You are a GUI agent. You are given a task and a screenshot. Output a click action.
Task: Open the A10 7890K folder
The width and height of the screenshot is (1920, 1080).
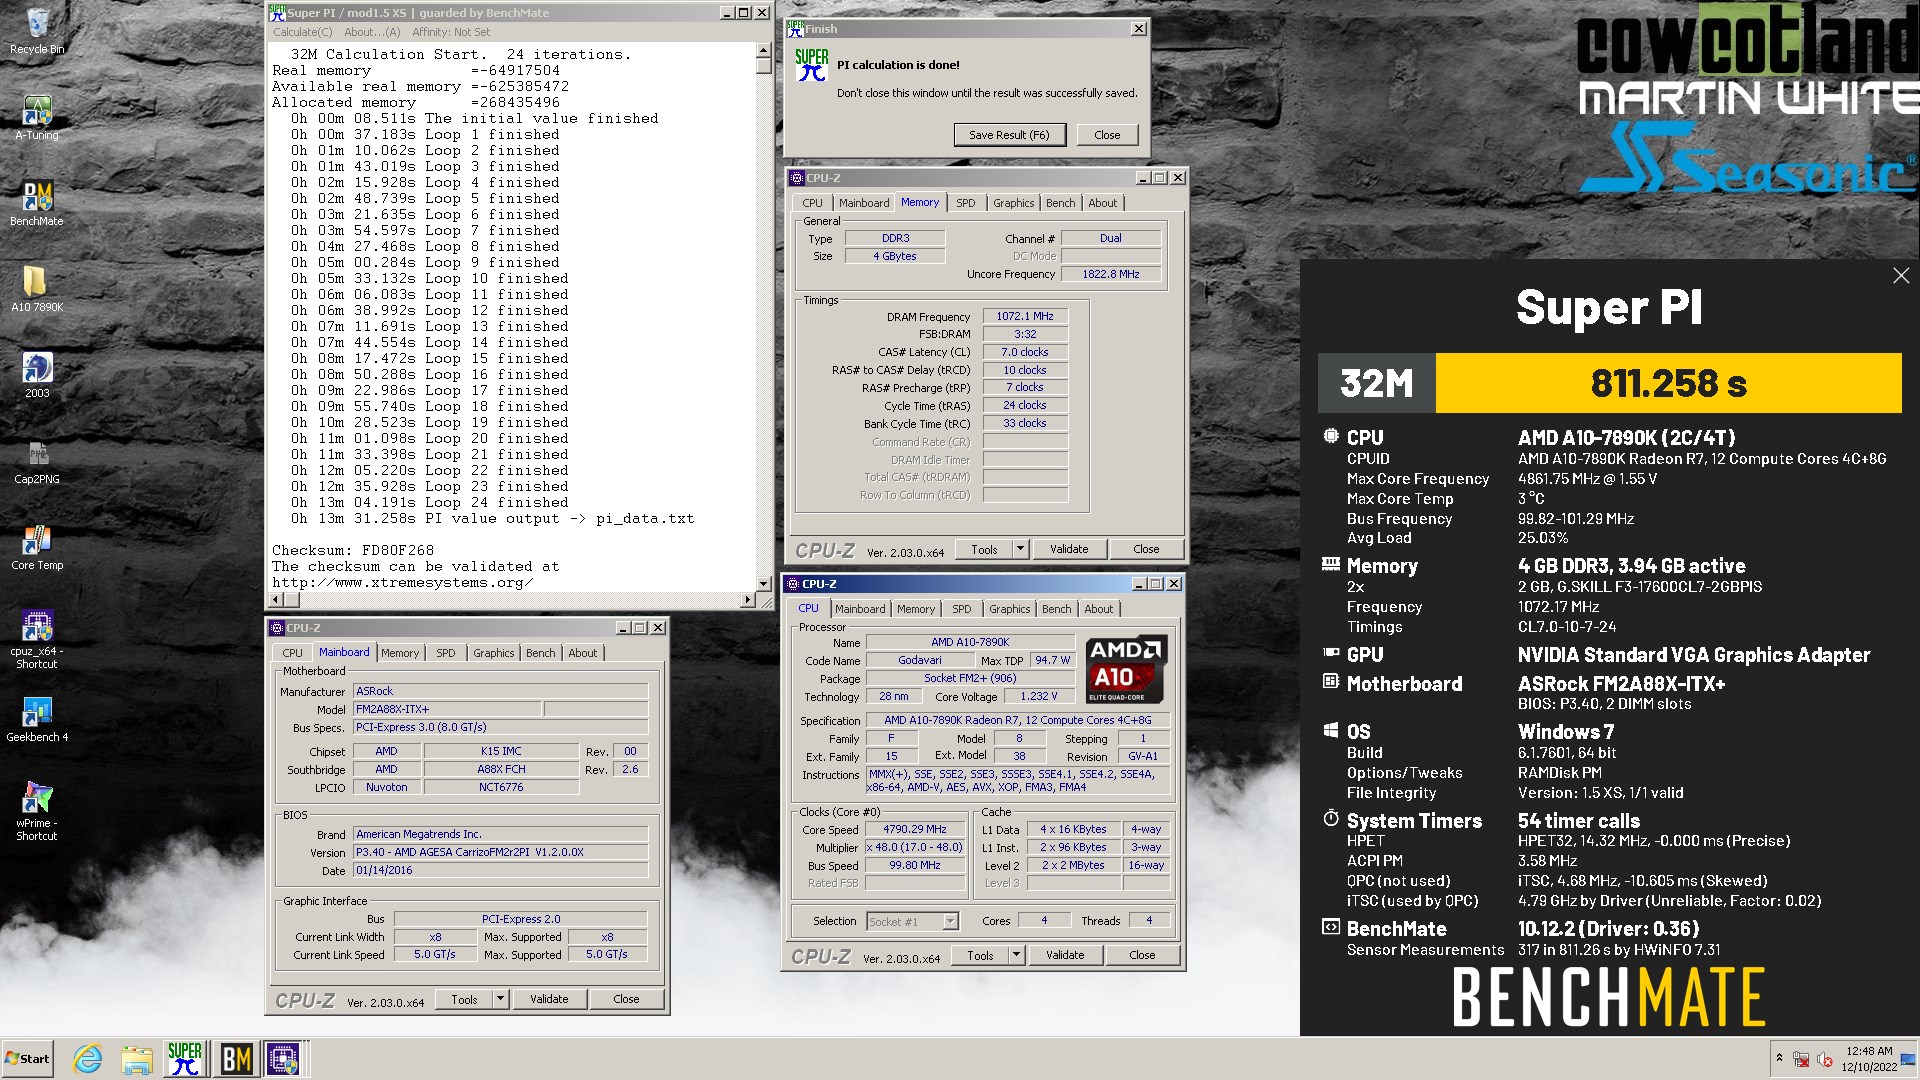[x=37, y=289]
